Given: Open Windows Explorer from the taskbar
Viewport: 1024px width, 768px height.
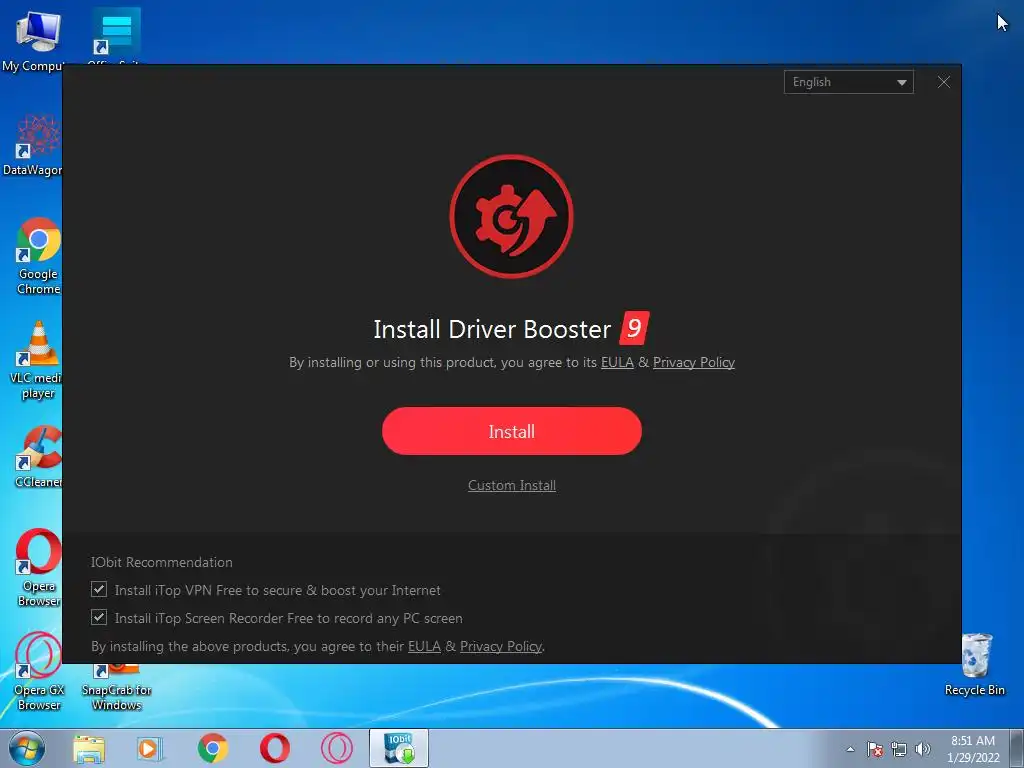Looking at the screenshot, I should [x=89, y=748].
